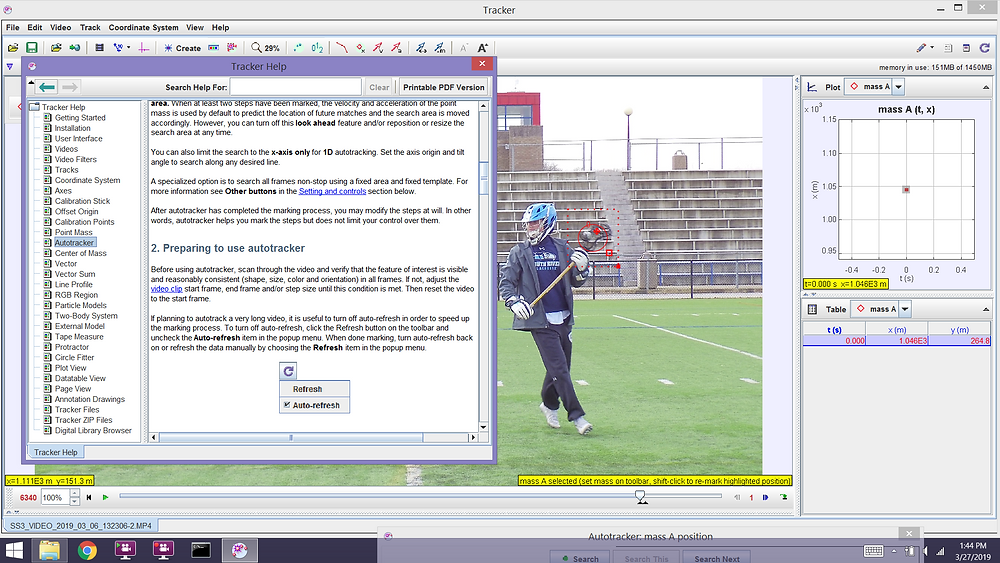Open the Track menu

click(90, 27)
